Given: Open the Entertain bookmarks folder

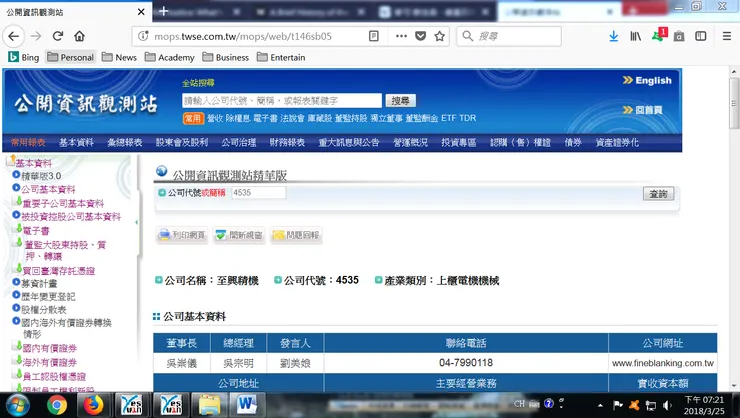Looking at the screenshot, I should 281,57.
